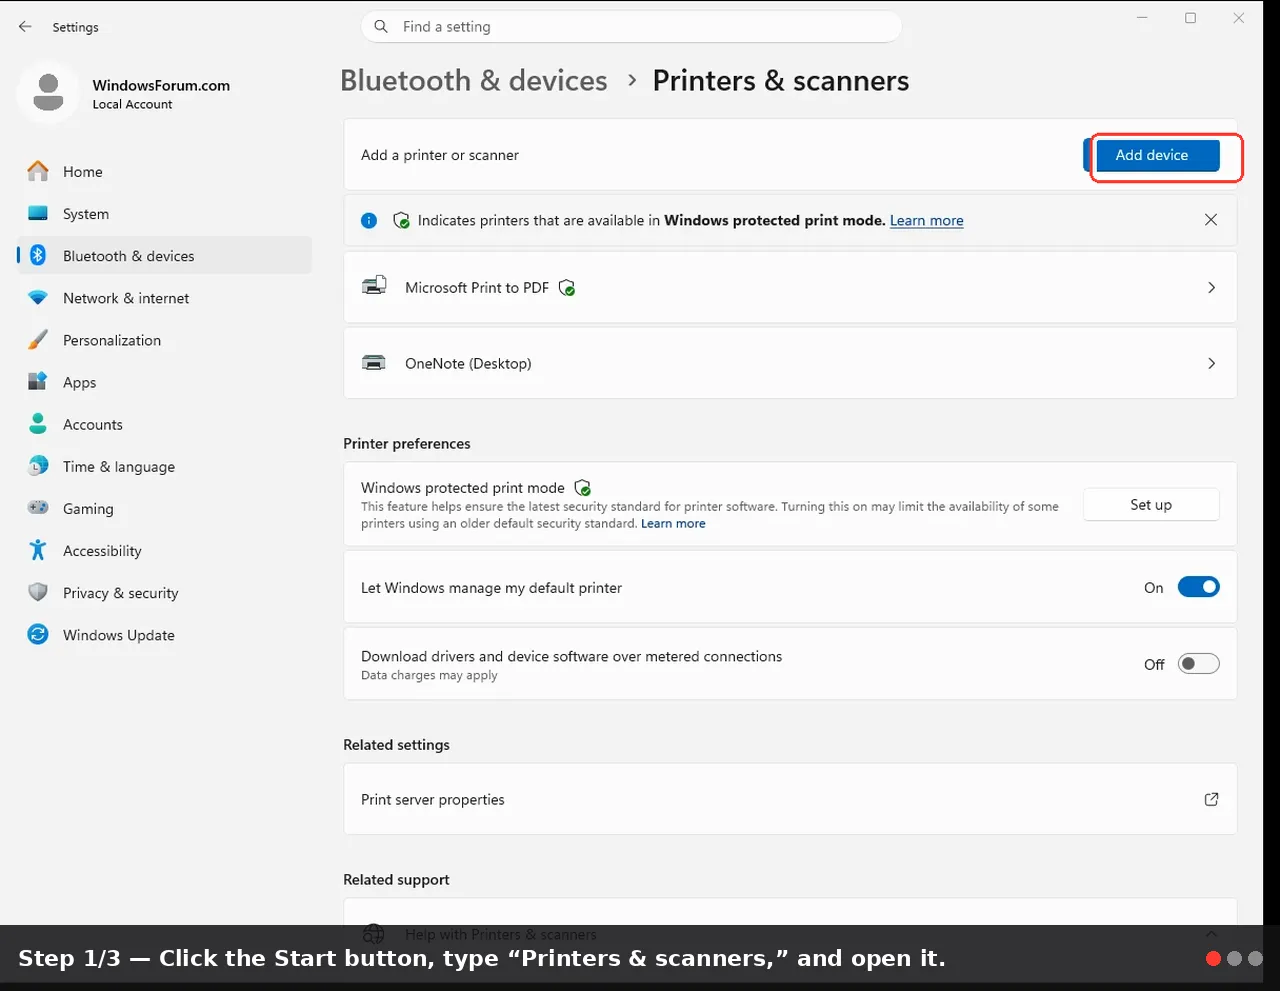Open Print server properties external link icon
1280x991 pixels.
point(1211,799)
